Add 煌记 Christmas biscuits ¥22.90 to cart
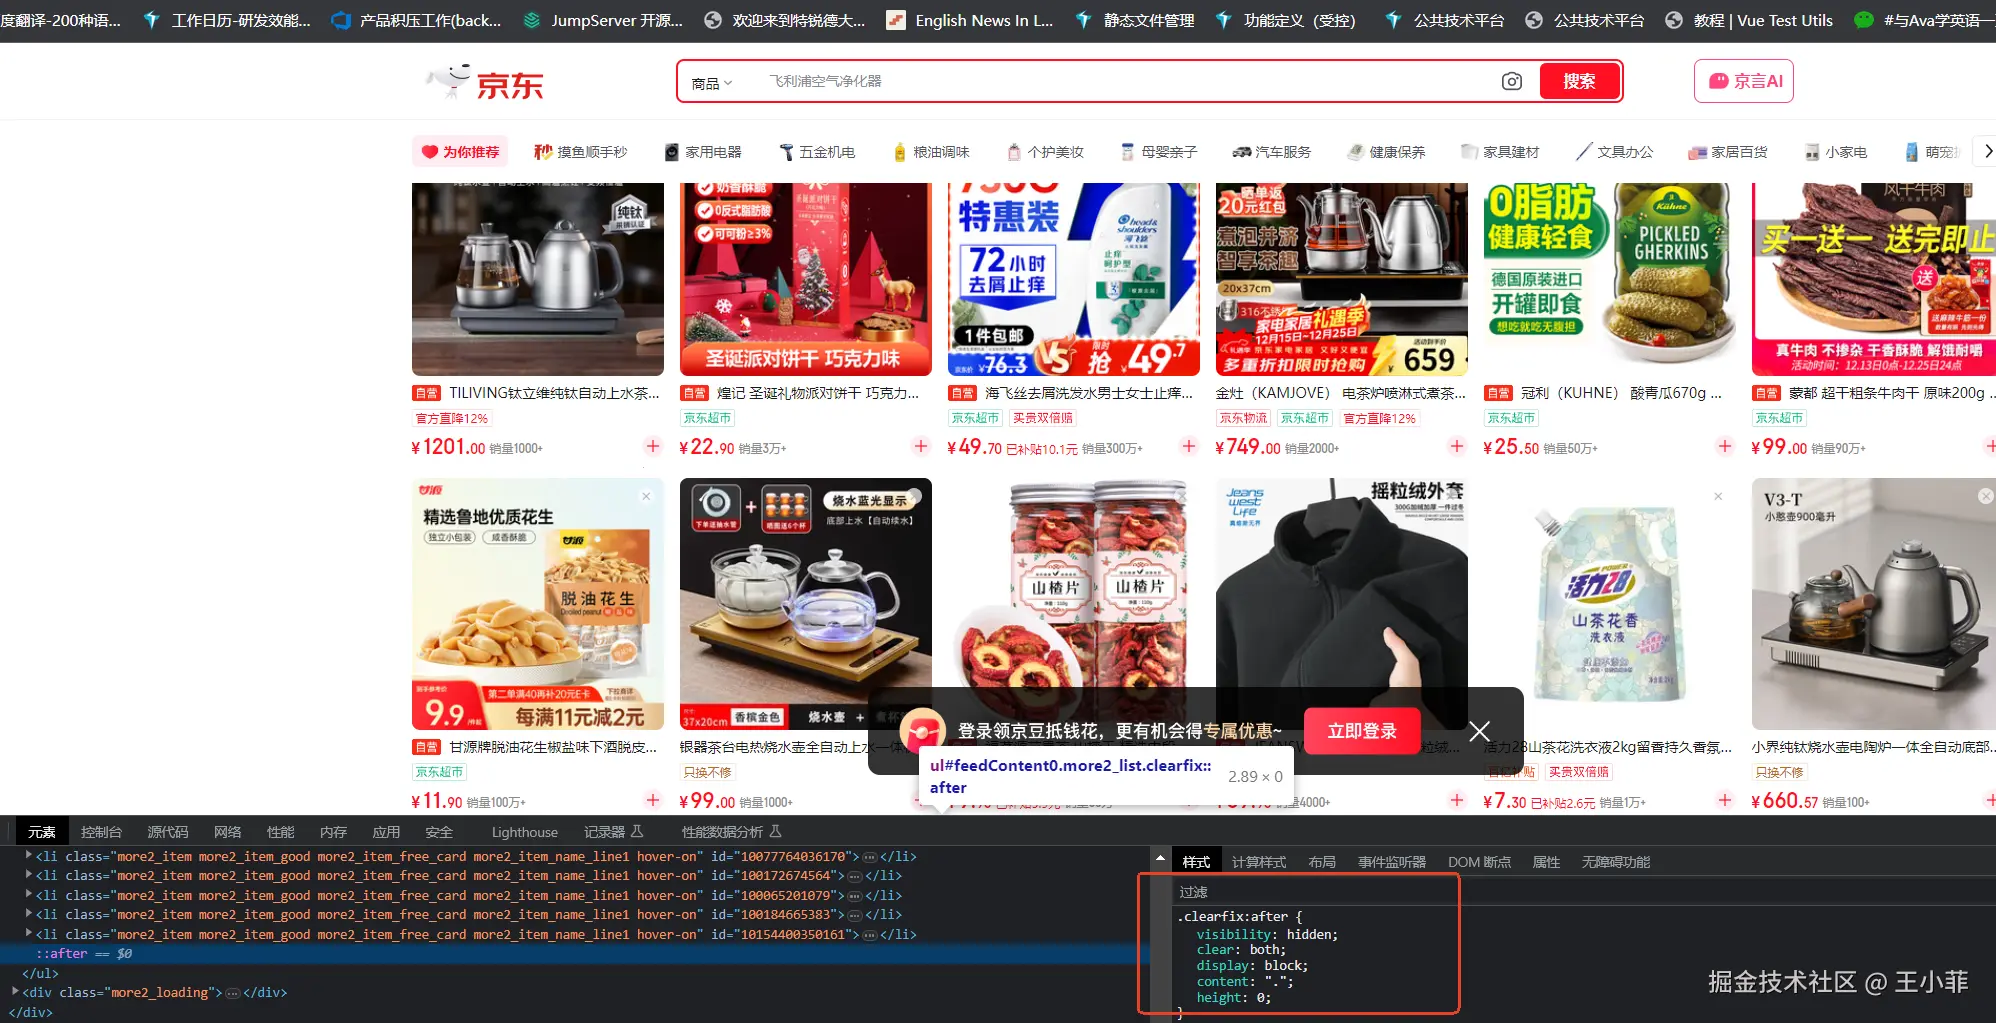The image size is (1996, 1023). tap(921, 446)
